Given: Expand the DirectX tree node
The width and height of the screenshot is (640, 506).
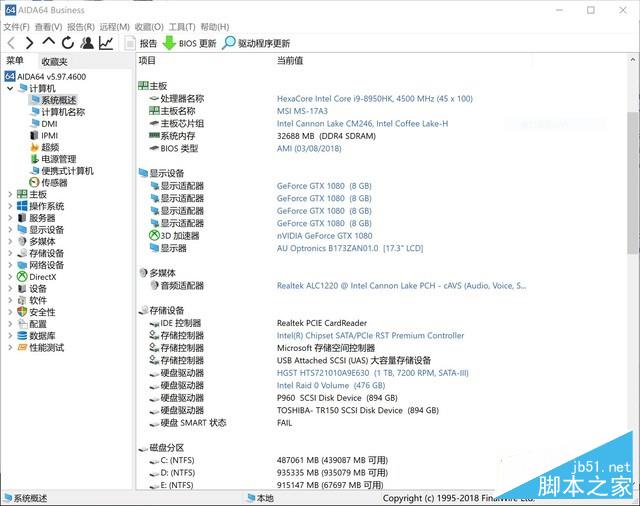Looking at the screenshot, I should pos(10,277).
